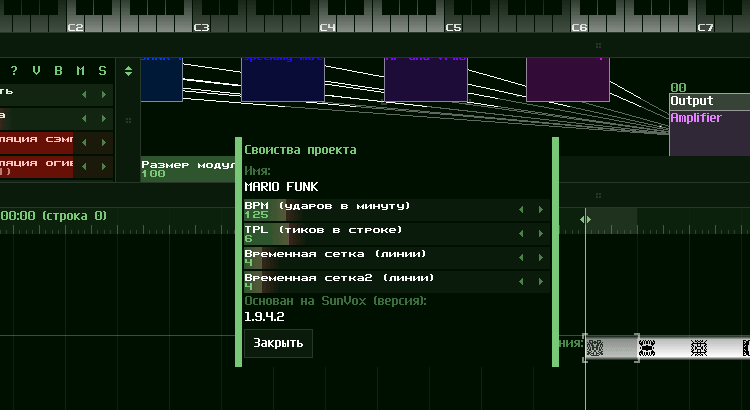Select the purple module in the middle

(426, 79)
